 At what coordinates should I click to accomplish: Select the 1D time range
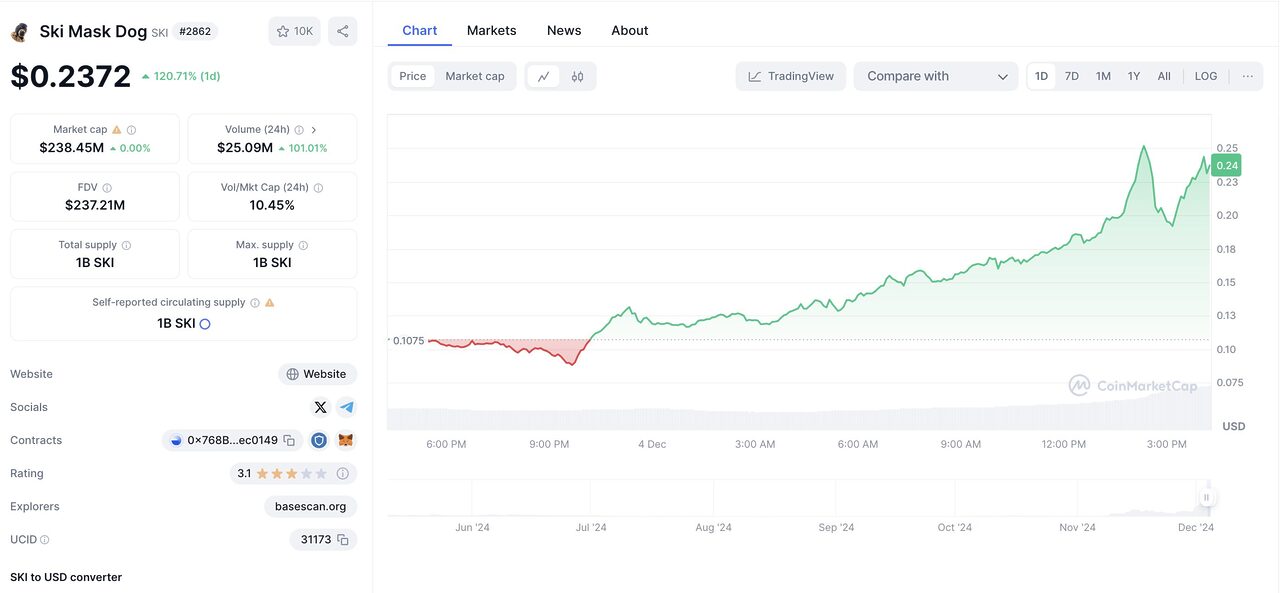pos(1042,76)
